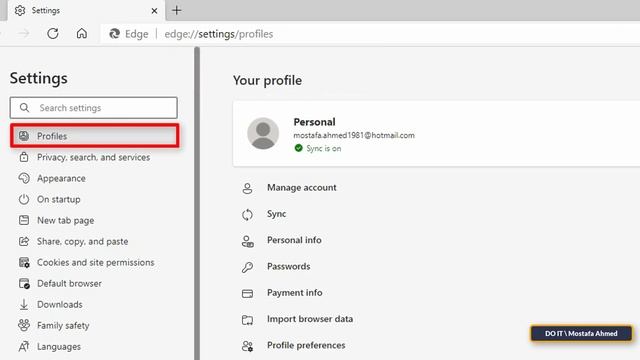The width and height of the screenshot is (640, 360).
Task: Click the Default browser icon
Action: tap(24, 283)
